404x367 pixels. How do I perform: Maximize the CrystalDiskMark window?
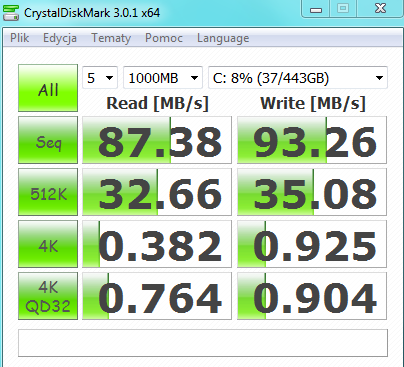tap(343, 9)
